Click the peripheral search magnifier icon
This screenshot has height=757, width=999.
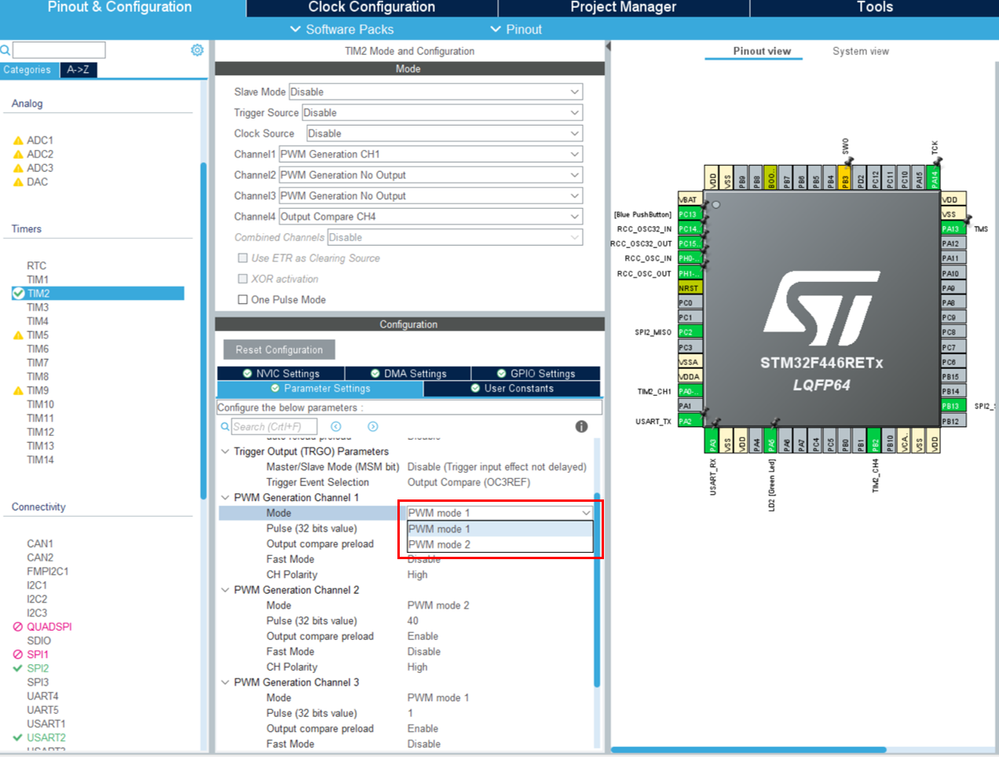pyautogui.click(x=5, y=50)
